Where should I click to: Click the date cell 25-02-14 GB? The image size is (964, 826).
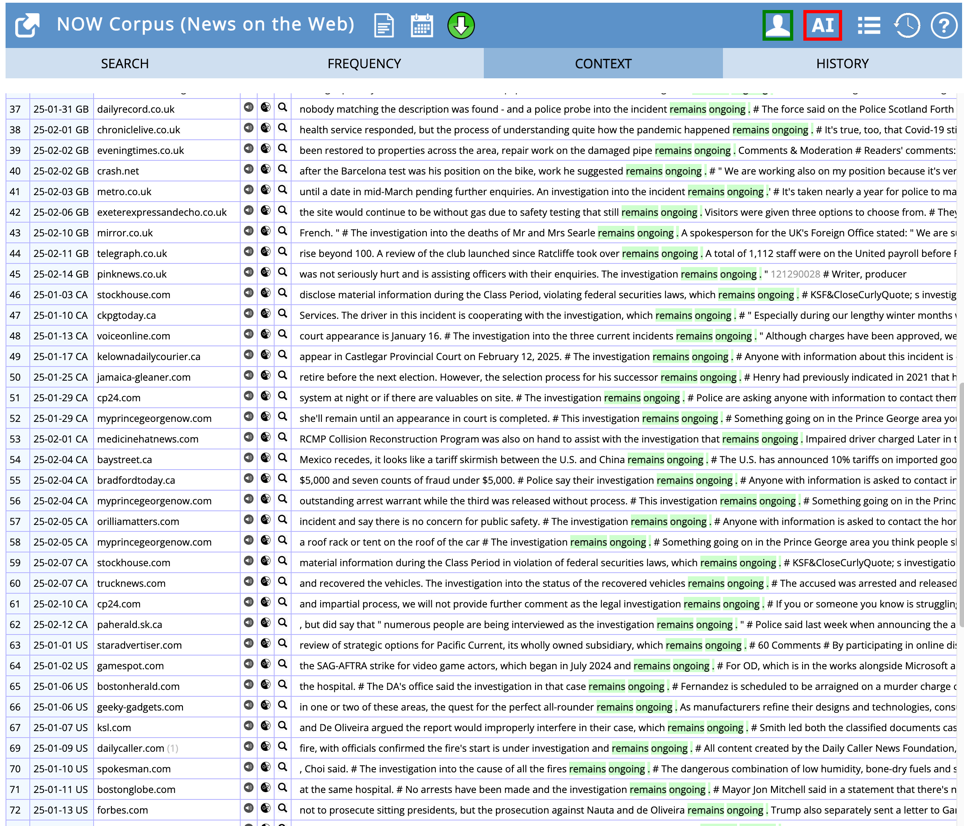click(x=61, y=274)
